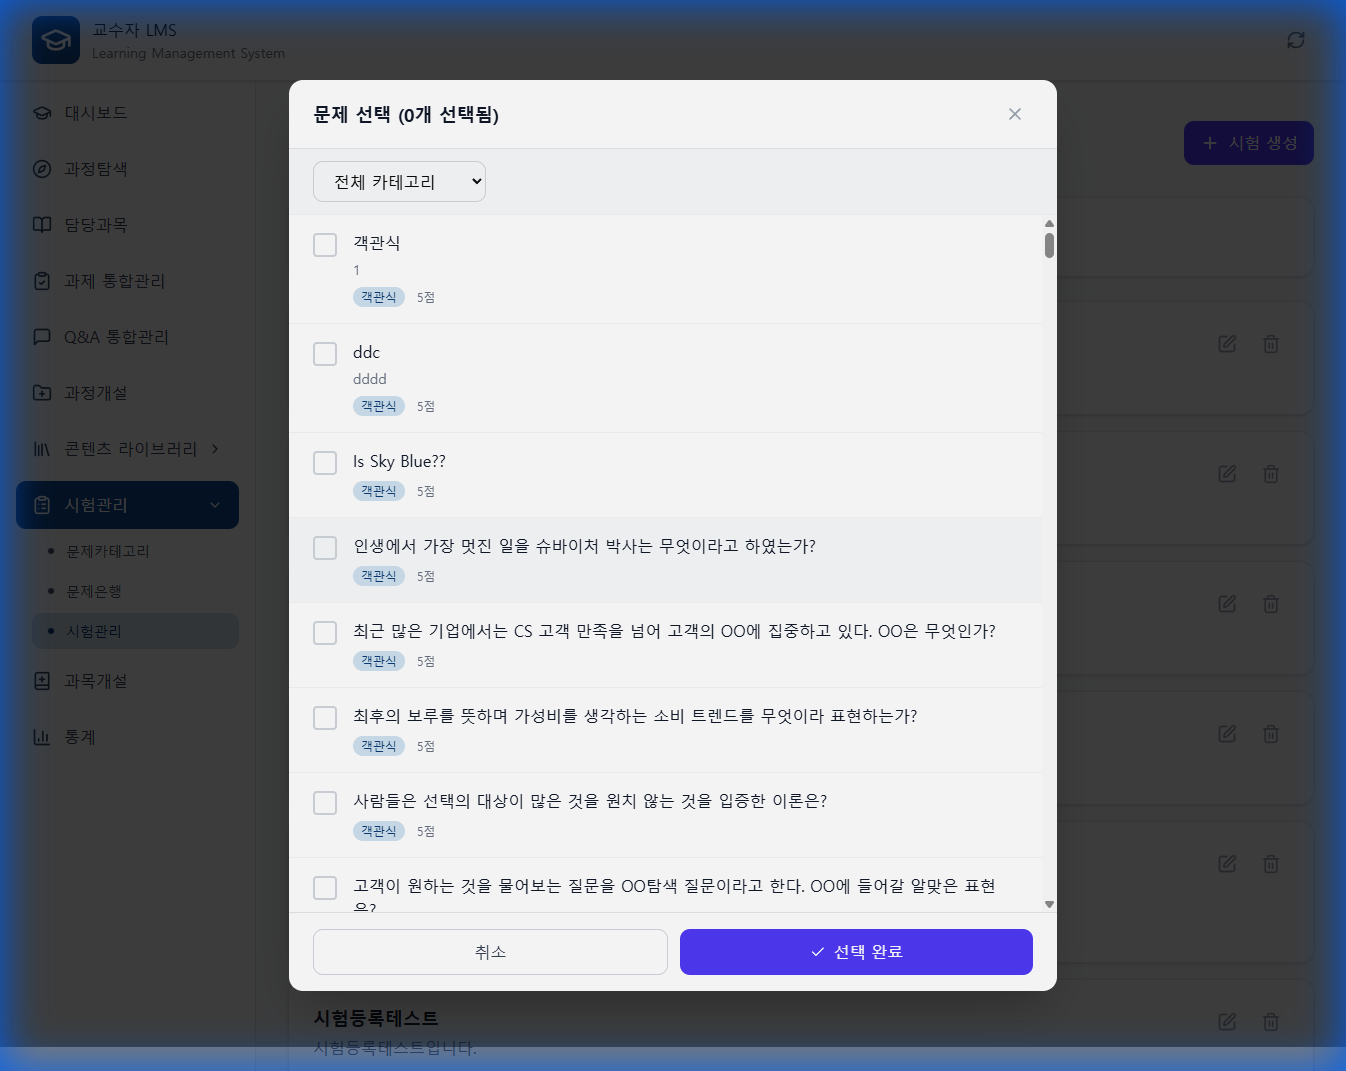Click the edit pencil icon on an exam card
The width and height of the screenshot is (1346, 1071).
click(1226, 343)
